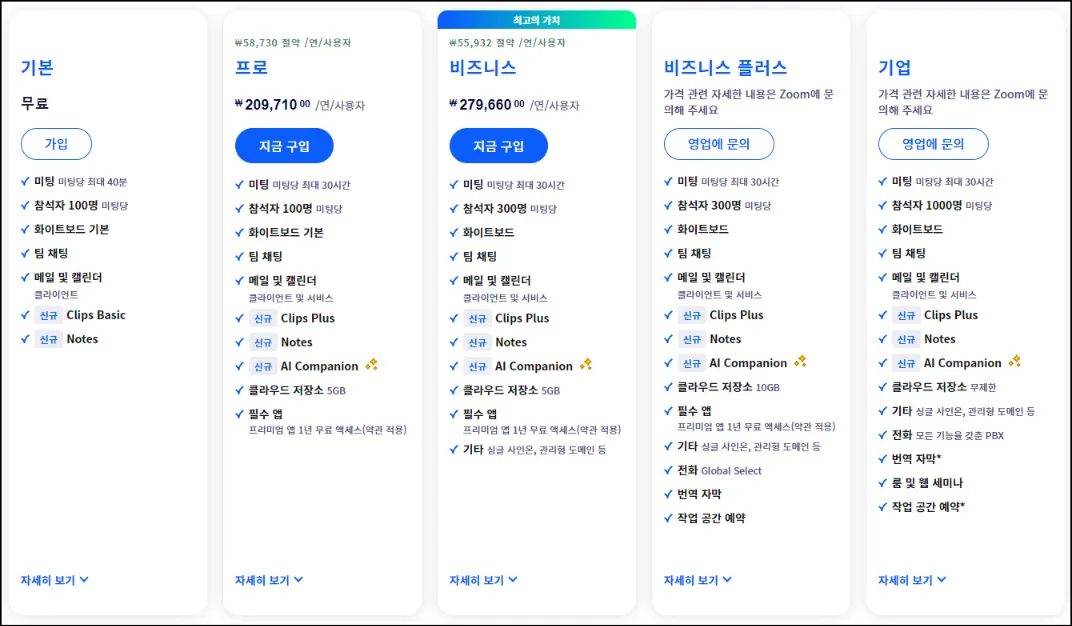This screenshot has height=626, width=1072.
Task: Click the checkmark beside 참석자 100명 in 프로 plan
Action: [240, 209]
